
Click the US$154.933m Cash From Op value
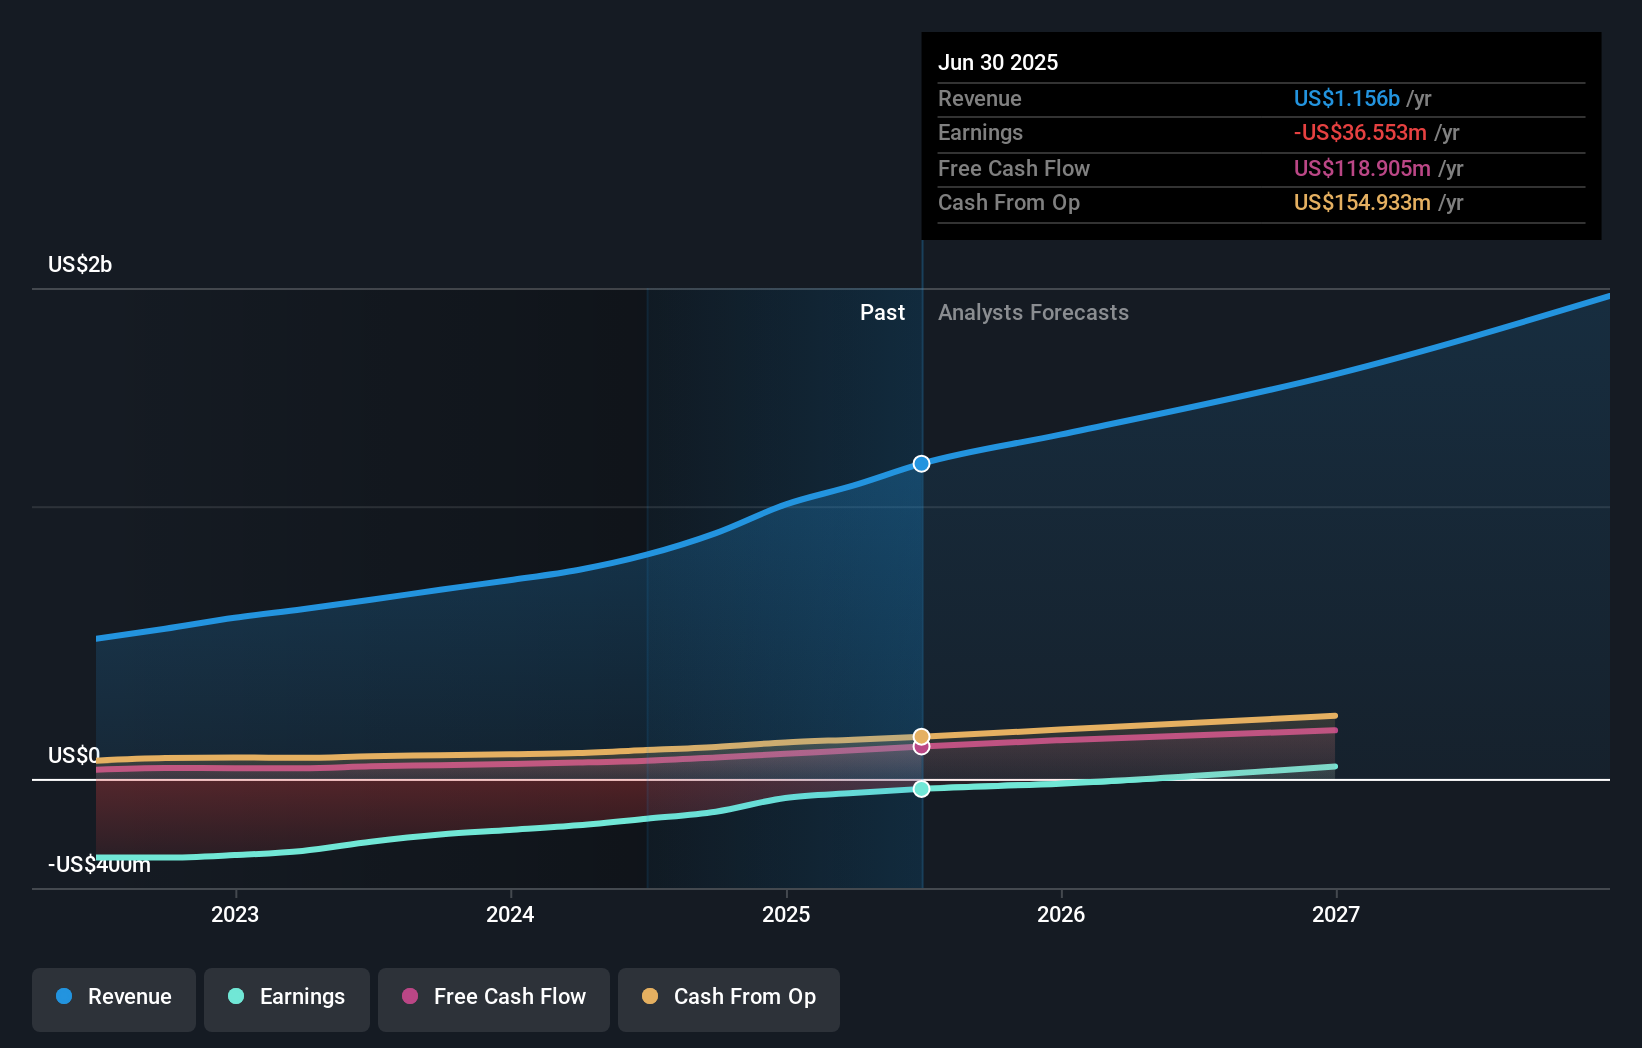[1362, 203]
